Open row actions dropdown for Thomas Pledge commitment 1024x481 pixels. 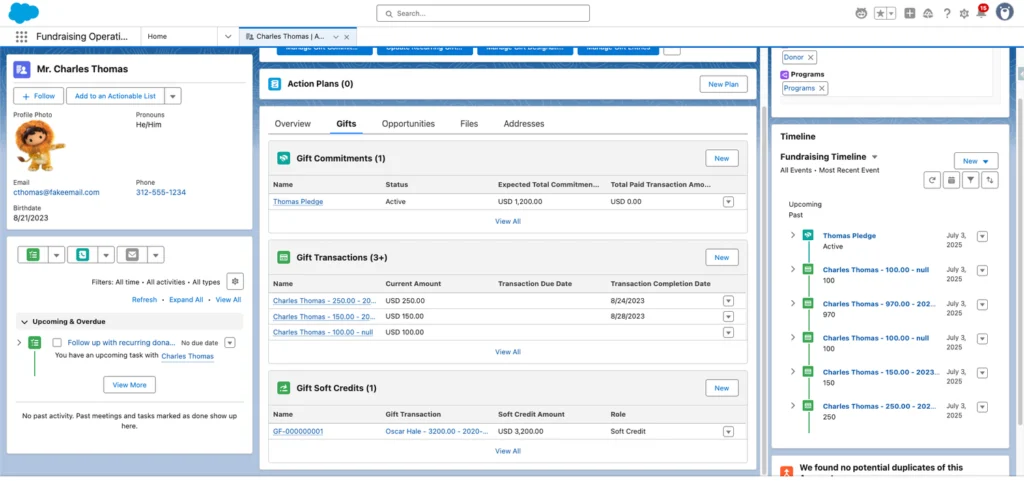pyautogui.click(x=728, y=201)
